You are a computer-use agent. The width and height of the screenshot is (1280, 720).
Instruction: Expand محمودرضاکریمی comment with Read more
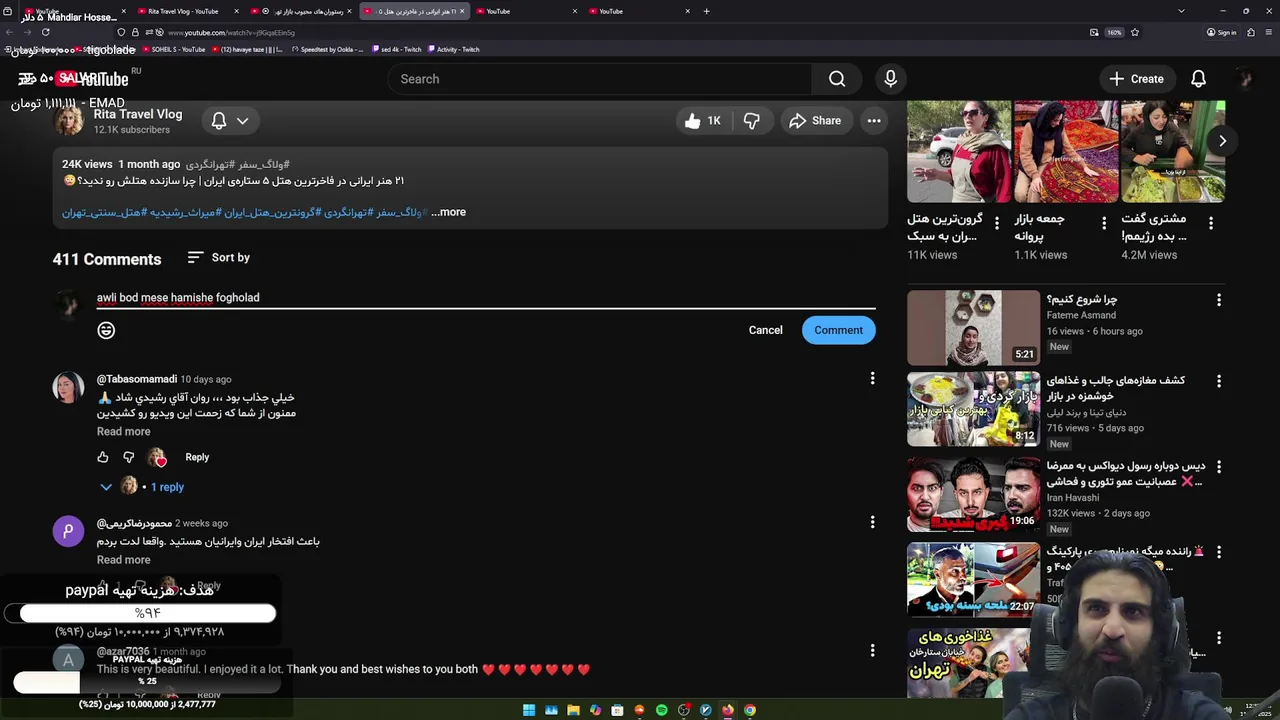click(x=123, y=560)
